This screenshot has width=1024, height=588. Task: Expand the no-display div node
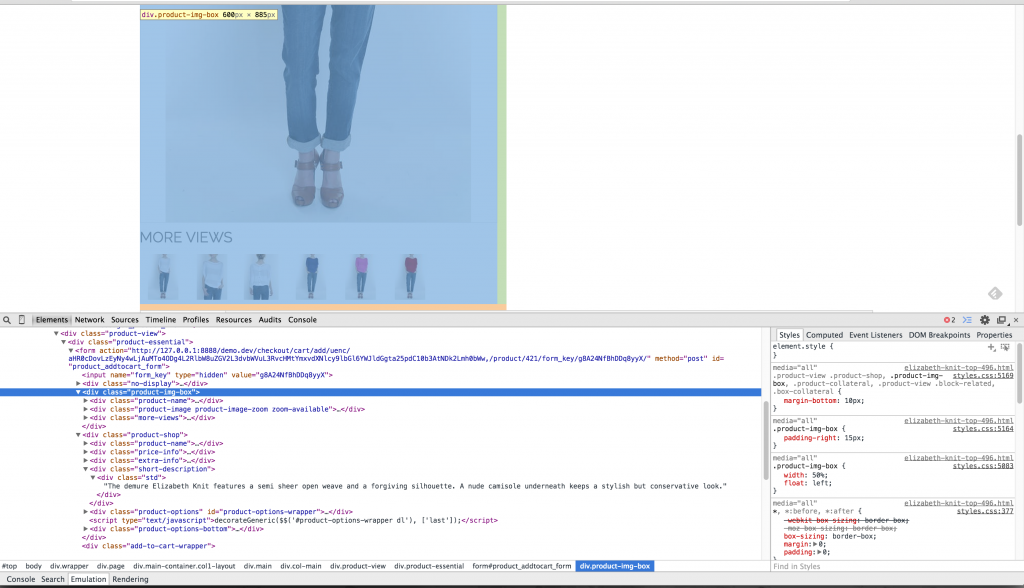pos(79,383)
